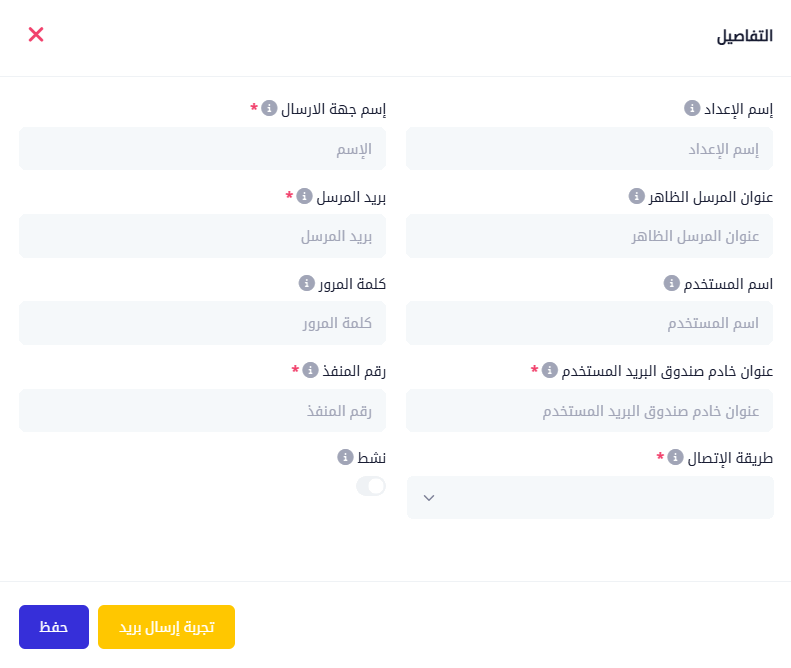This screenshot has width=791, height=668.
Task: Click the حفظ save button
Action: 54,627
